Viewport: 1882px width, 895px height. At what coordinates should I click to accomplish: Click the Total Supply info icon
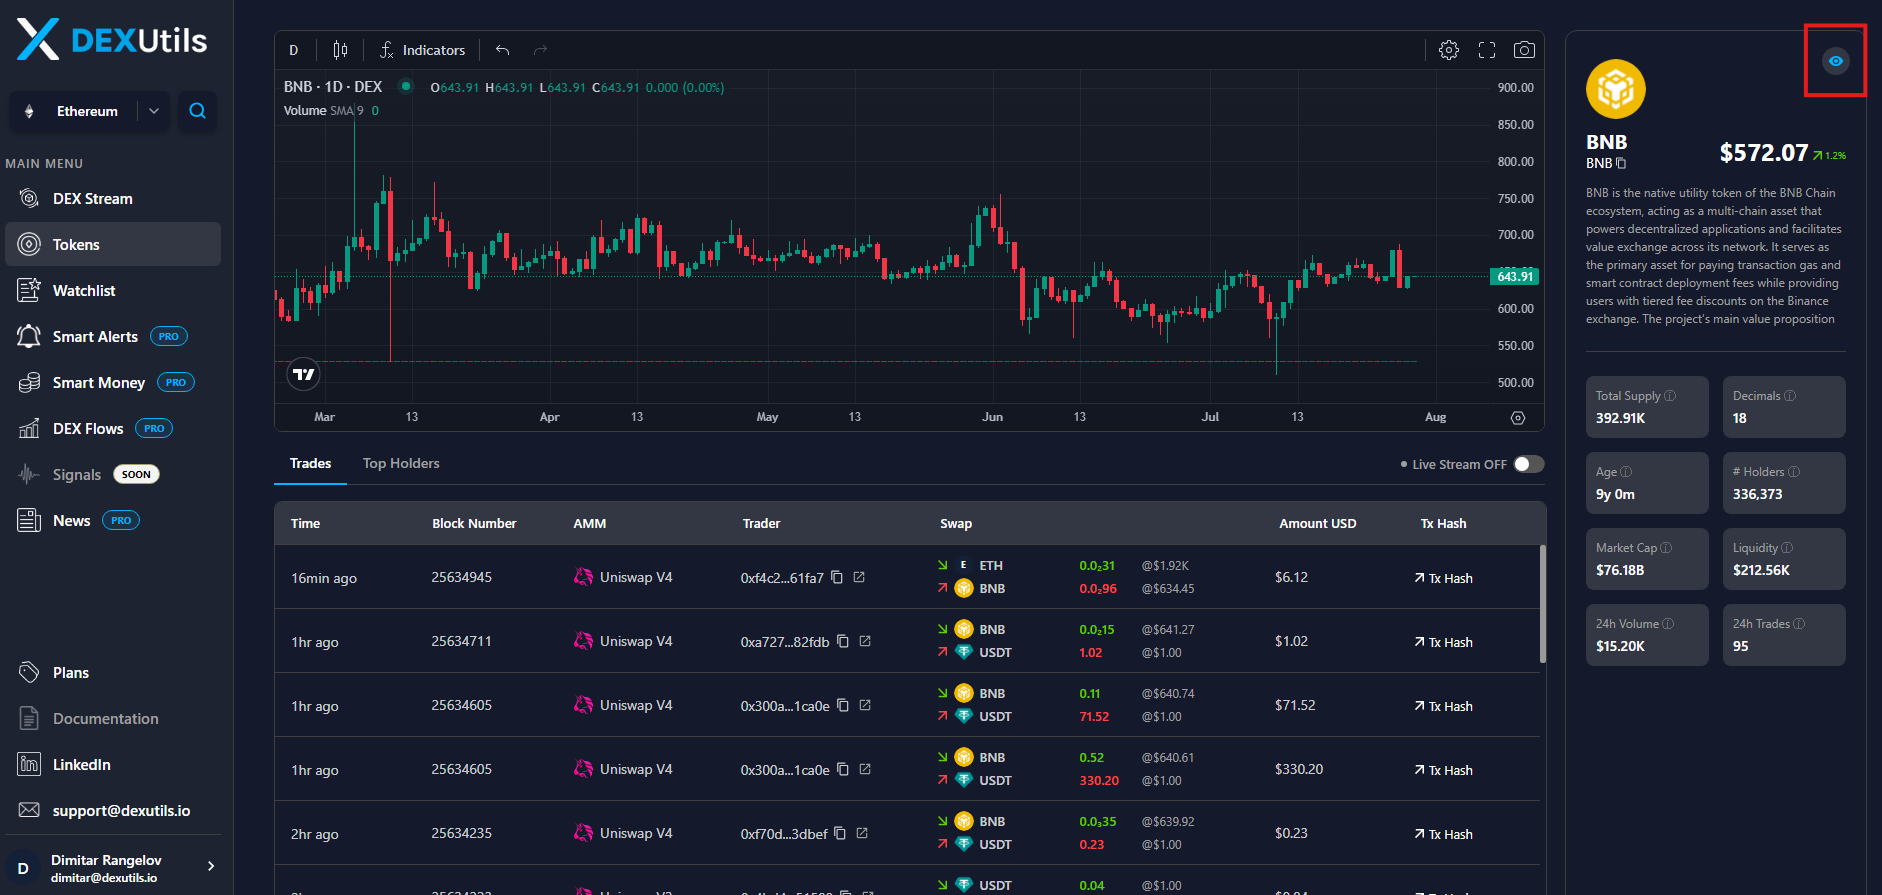coord(1670,396)
